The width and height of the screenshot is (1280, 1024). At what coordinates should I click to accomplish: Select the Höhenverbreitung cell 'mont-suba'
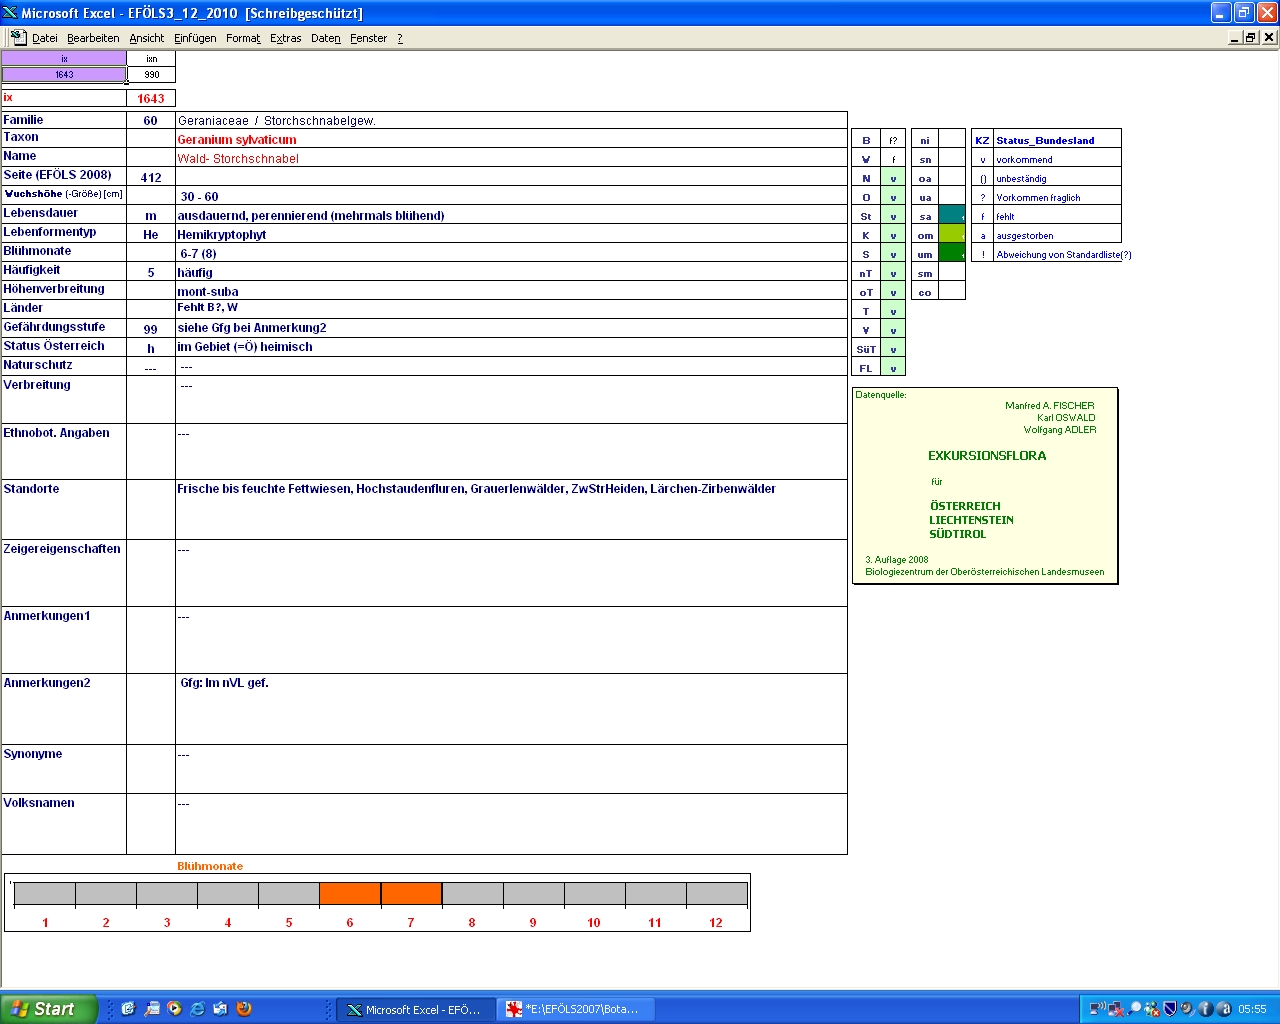click(511, 291)
